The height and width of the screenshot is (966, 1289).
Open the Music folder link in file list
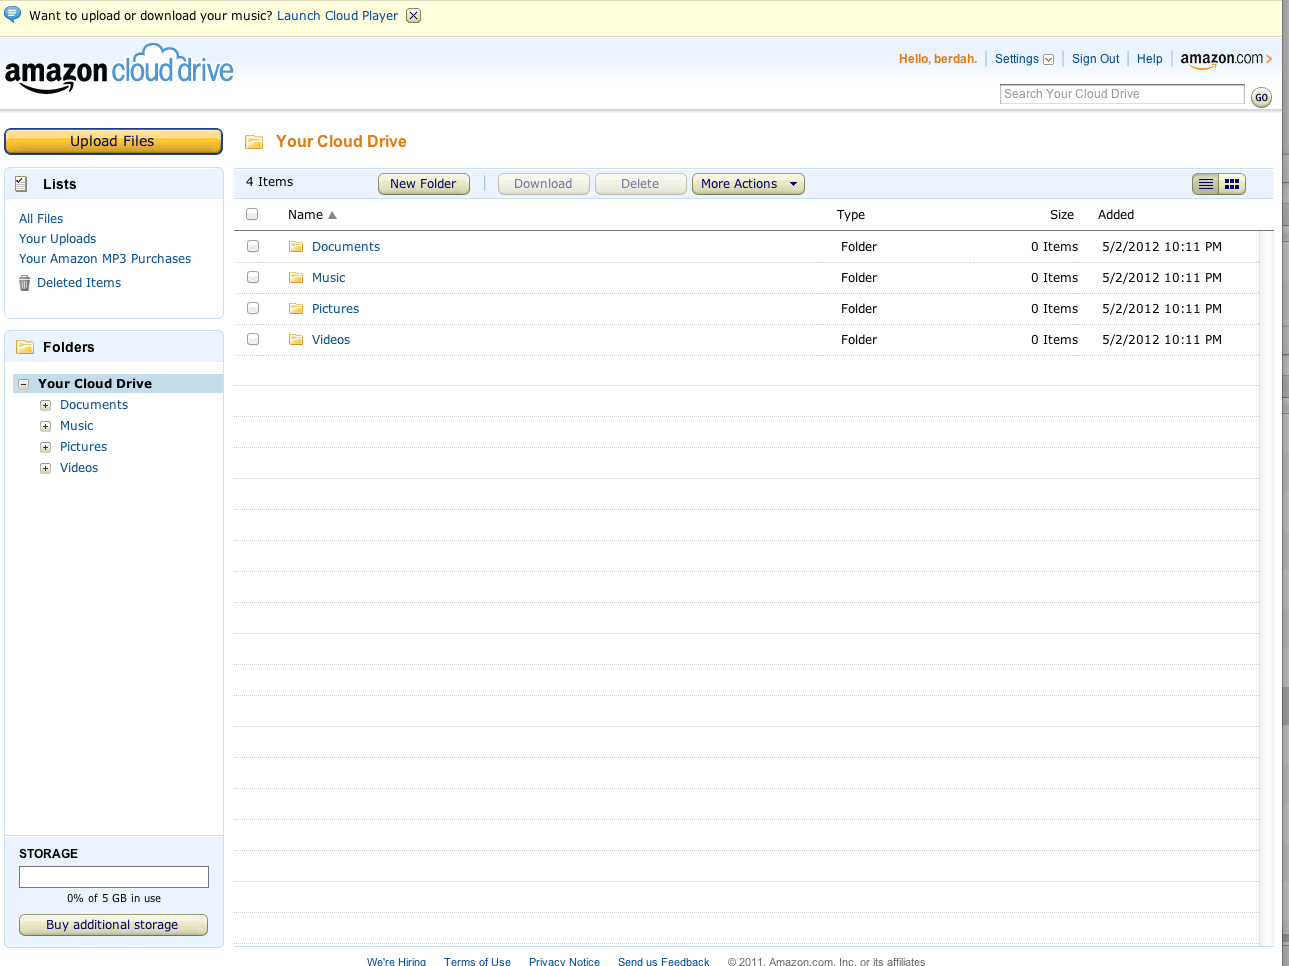point(329,278)
